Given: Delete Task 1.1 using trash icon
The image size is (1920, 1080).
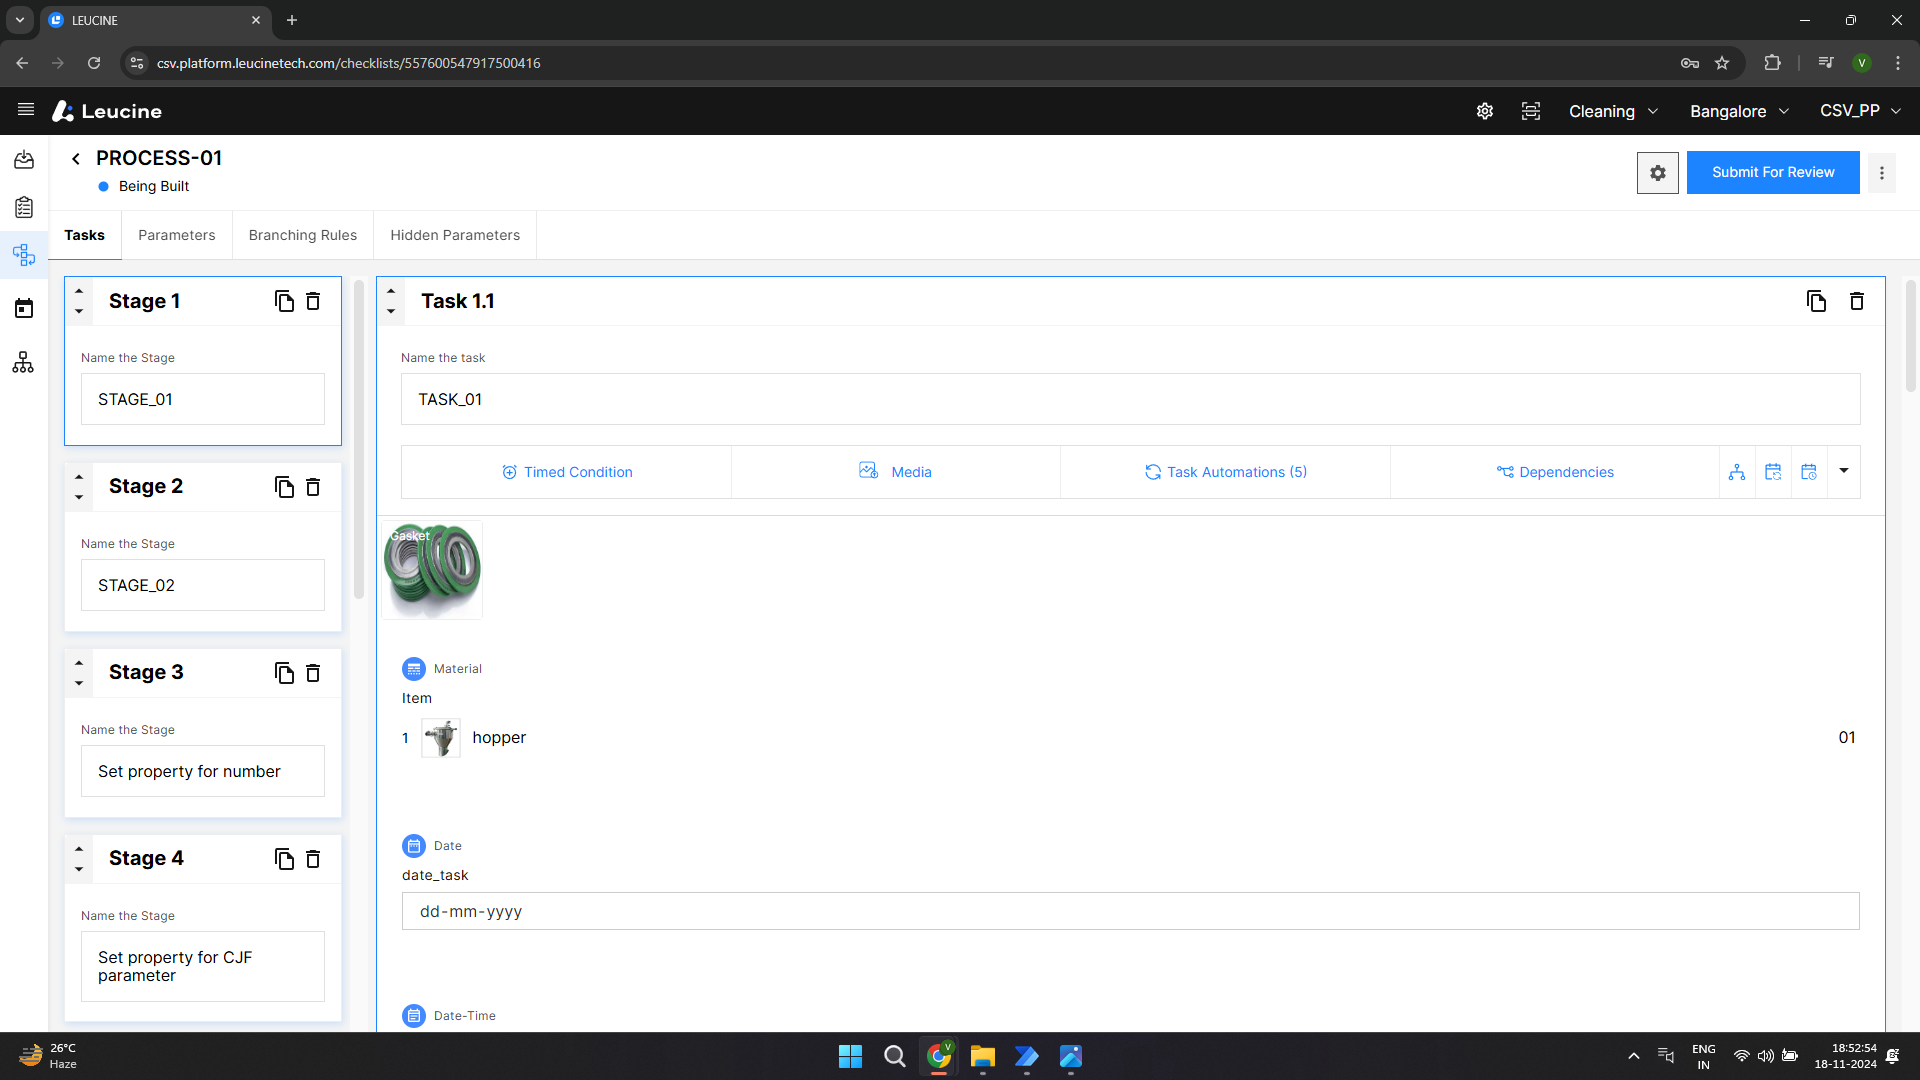Looking at the screenshot, I should 1857,301.
